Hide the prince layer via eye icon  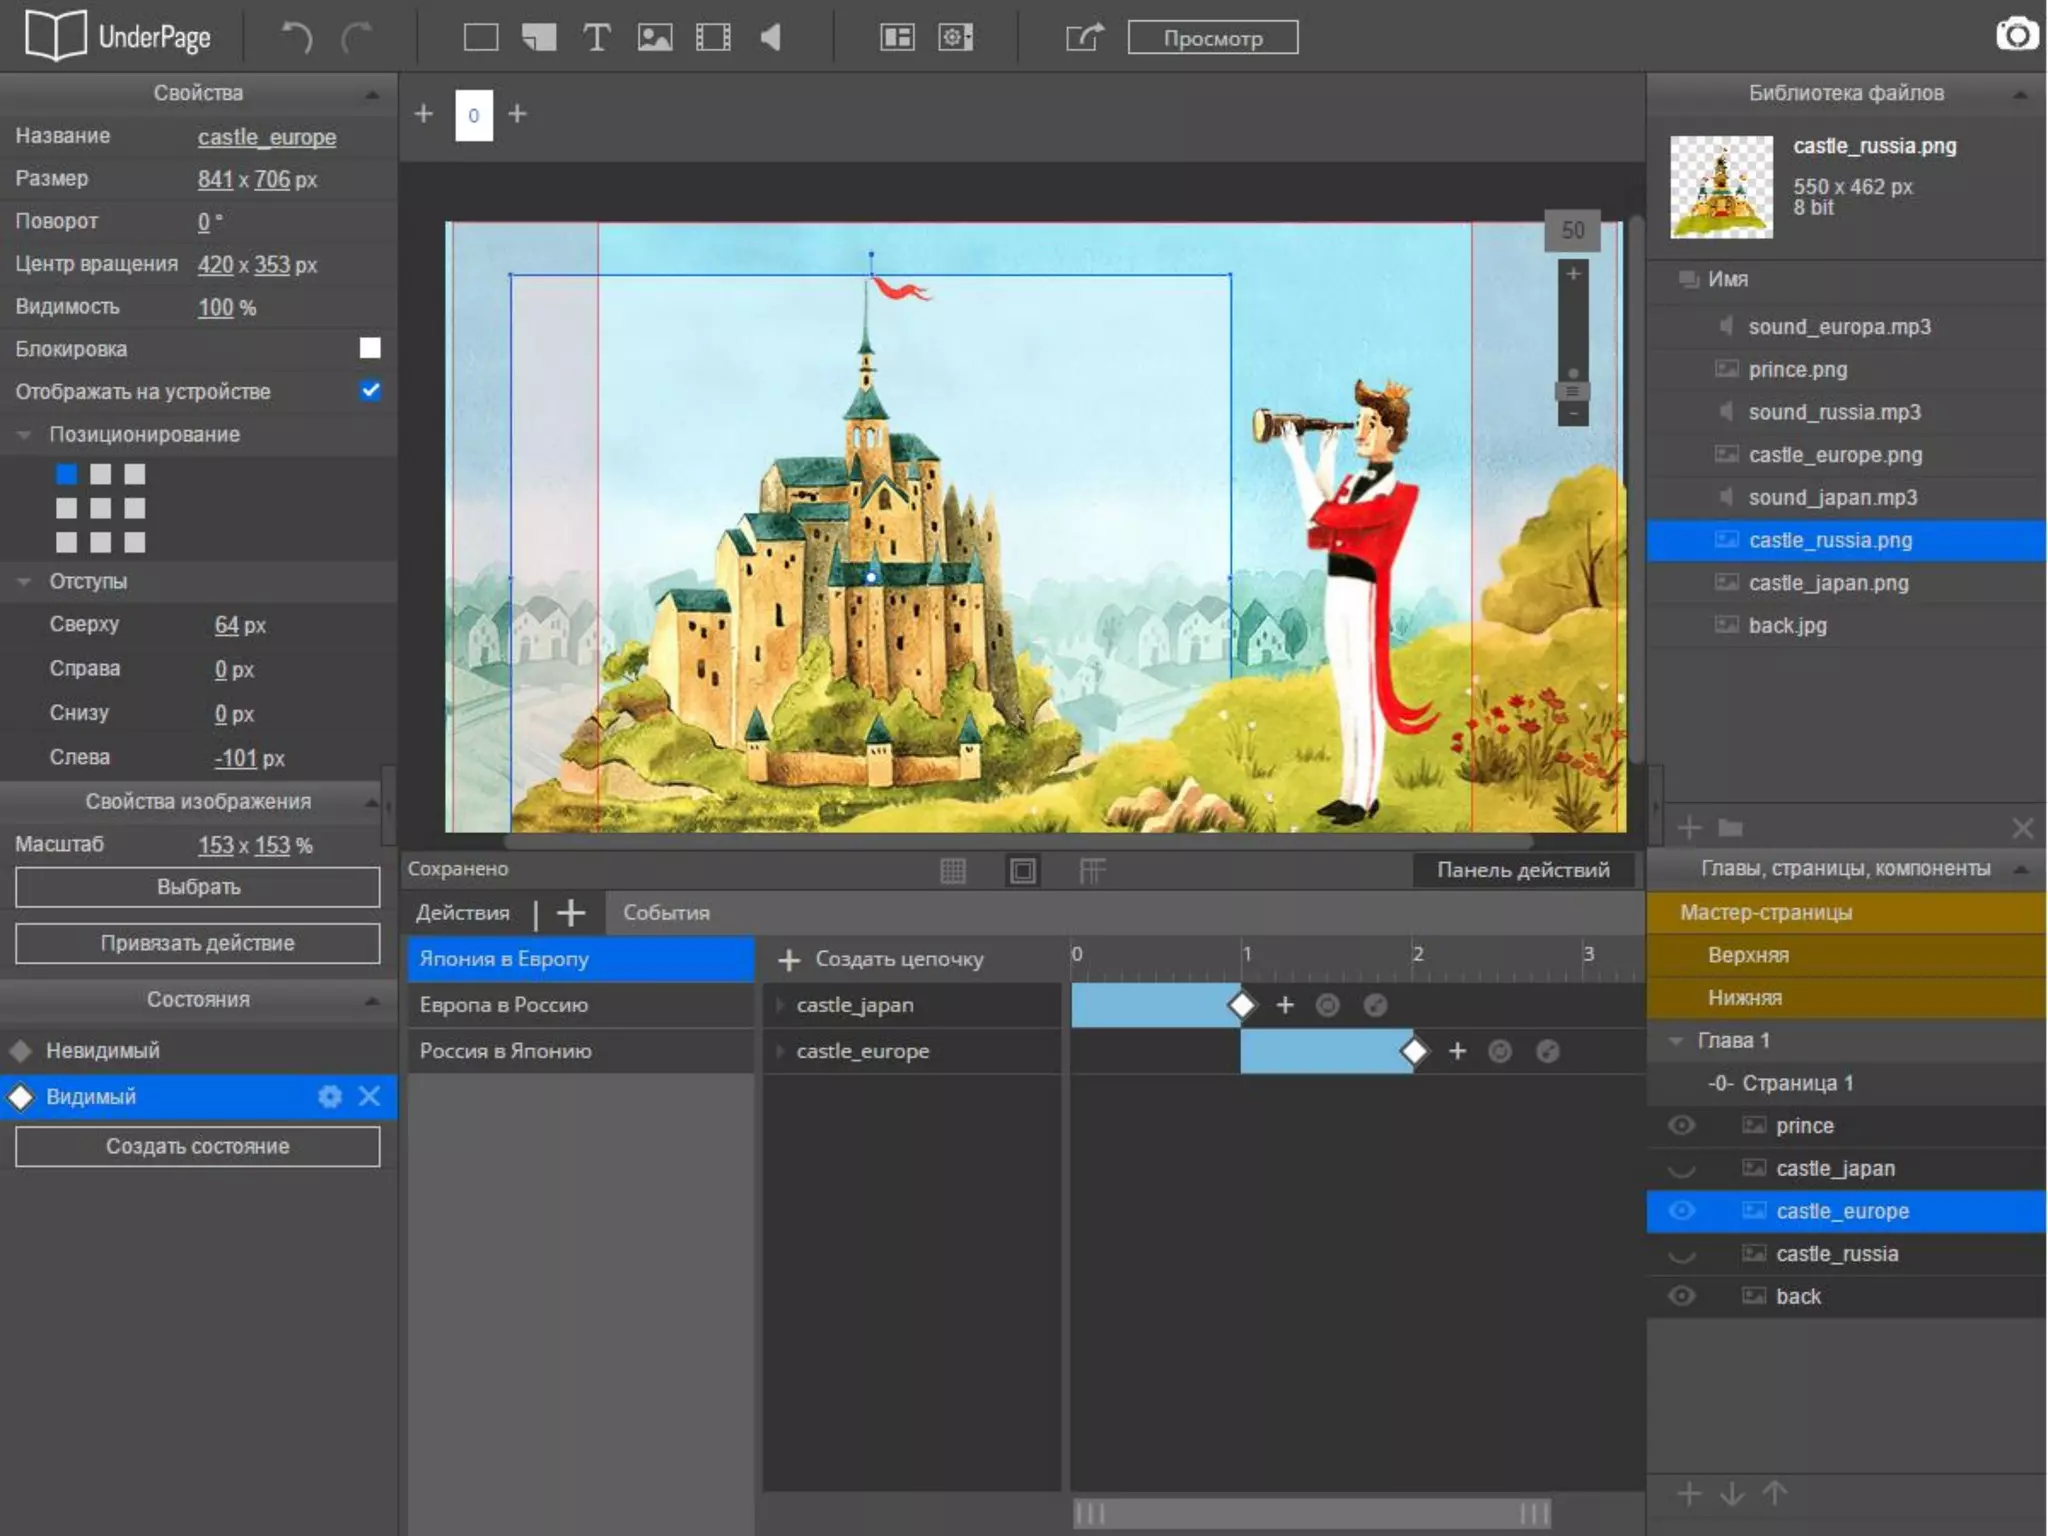(1682, 1126)
